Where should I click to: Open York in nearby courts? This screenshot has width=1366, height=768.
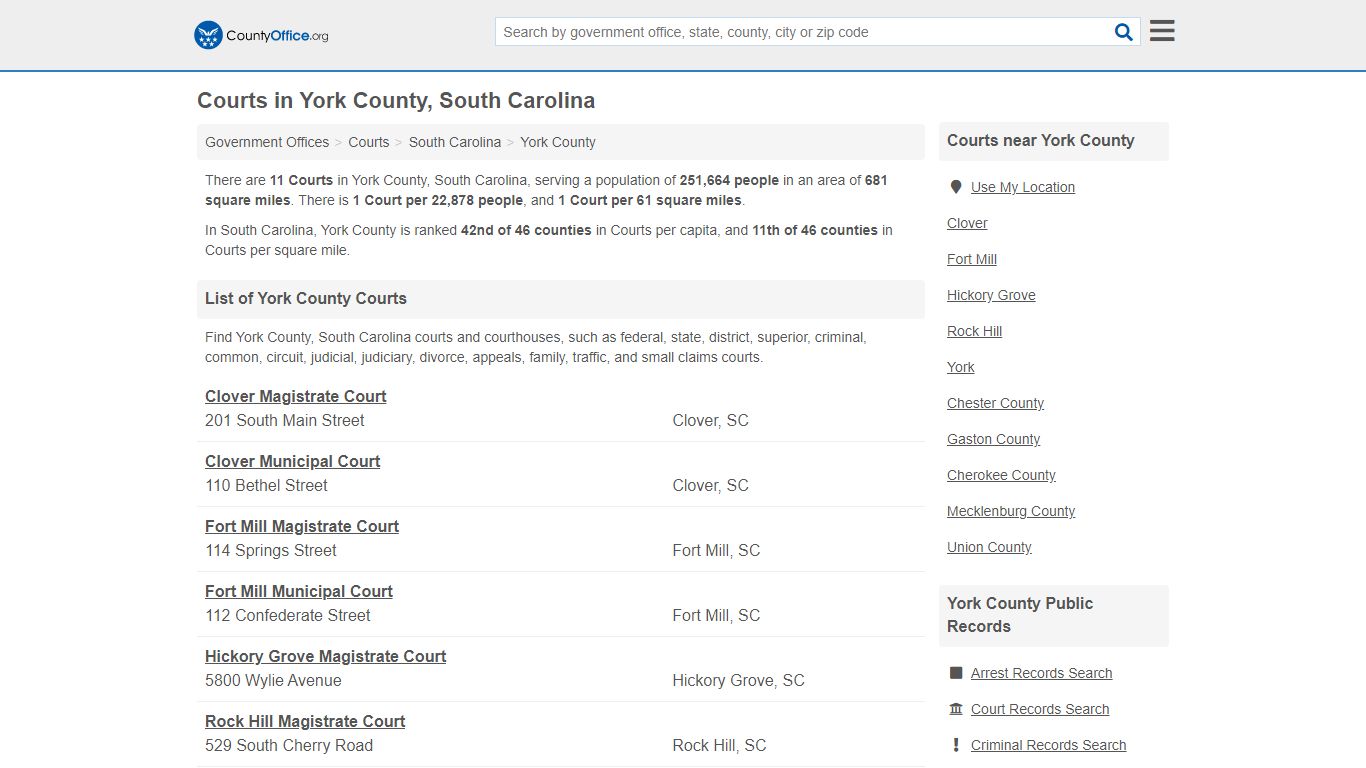pyautogui.click(x=961, y=367)
